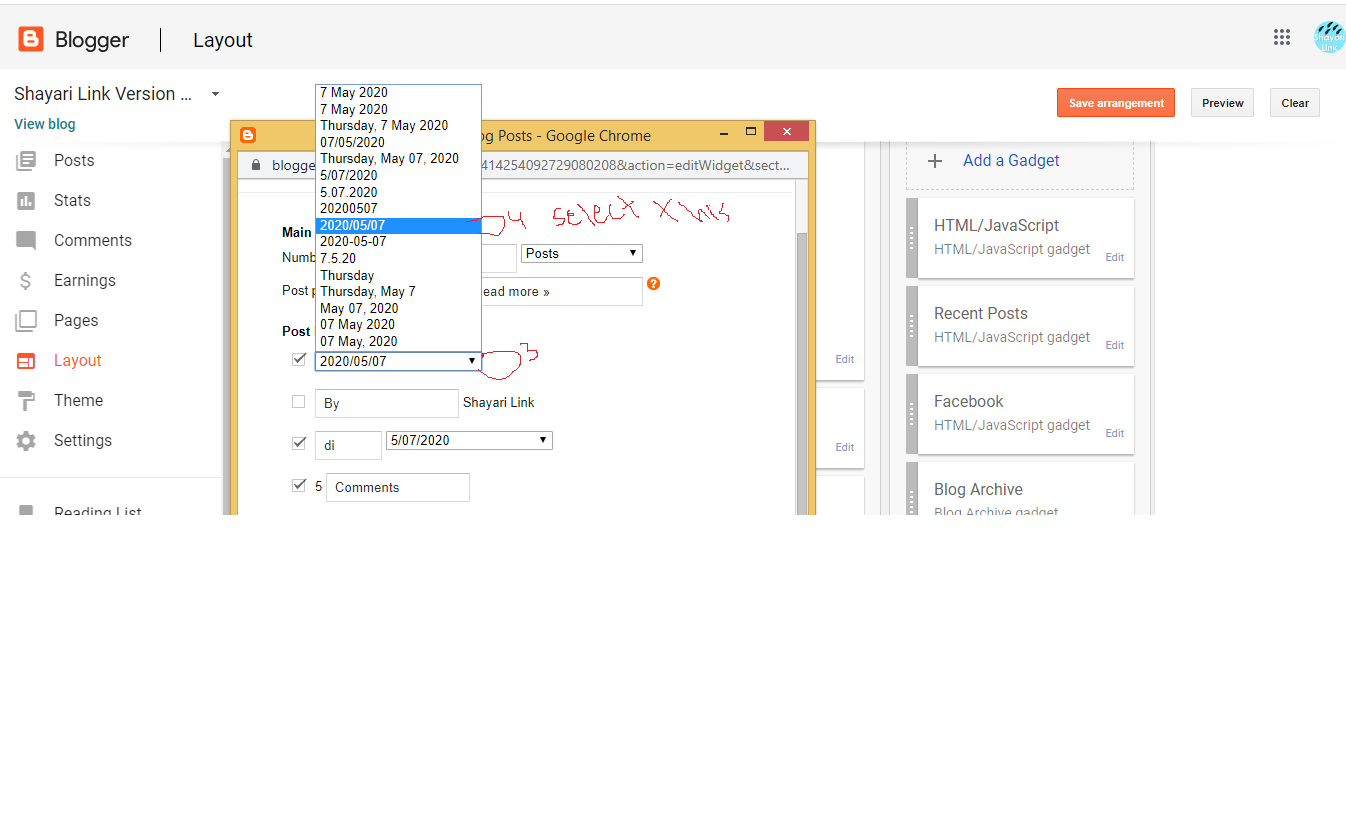Image resolution: width=1346 pixels, height=818 pixels.
Task: Click the Add a Gadget link
Action: 1011,161
